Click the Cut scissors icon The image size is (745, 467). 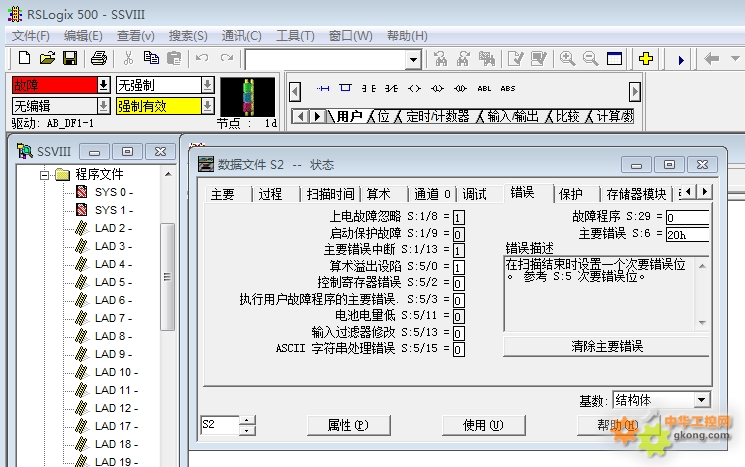tap(128, 58)
